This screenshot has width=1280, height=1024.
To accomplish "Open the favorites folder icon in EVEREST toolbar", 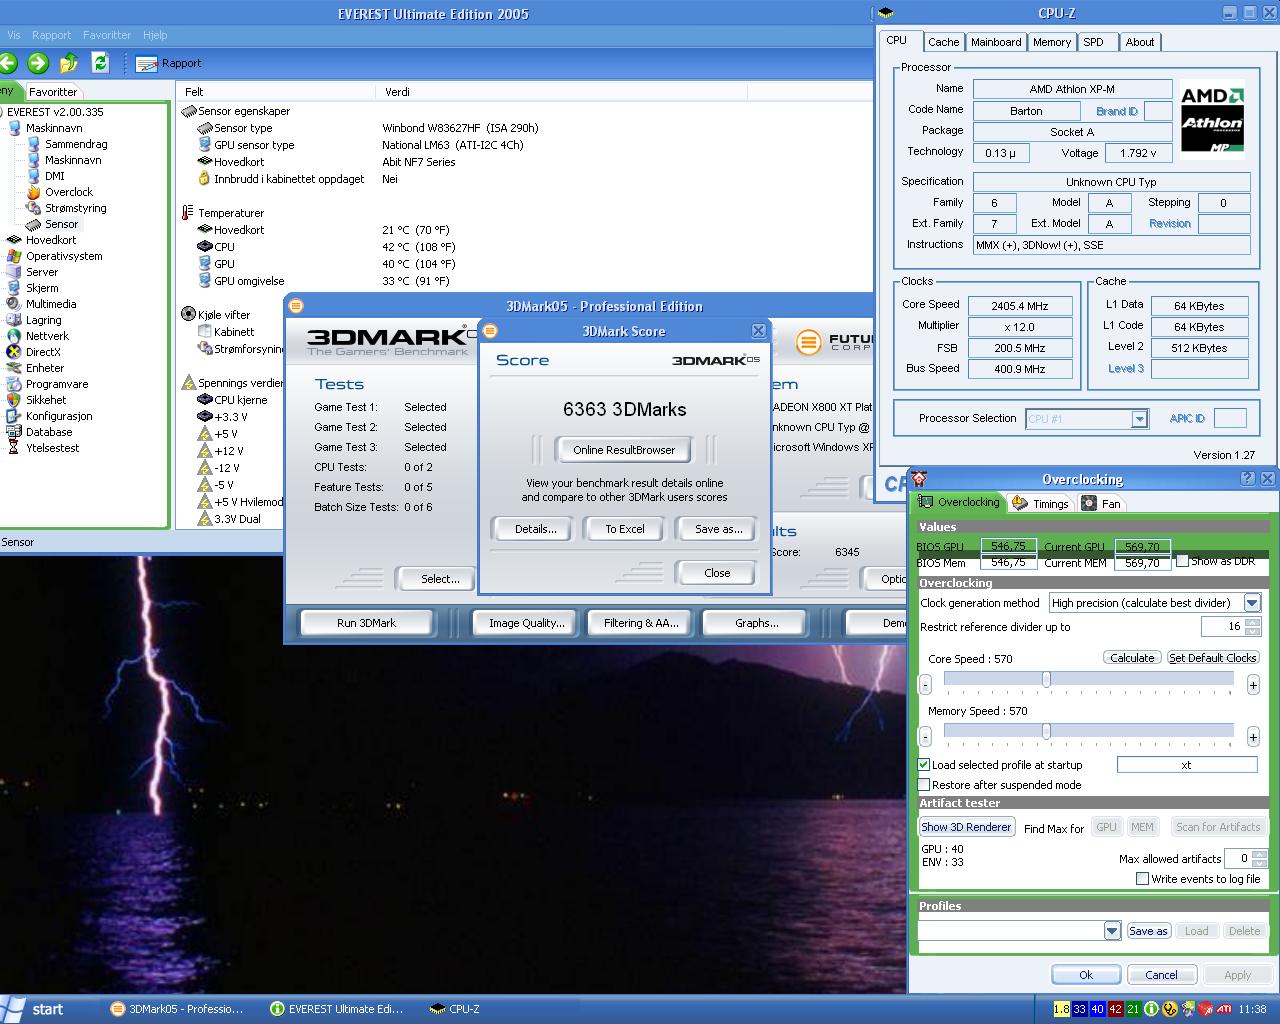I will tap(69, 63).
